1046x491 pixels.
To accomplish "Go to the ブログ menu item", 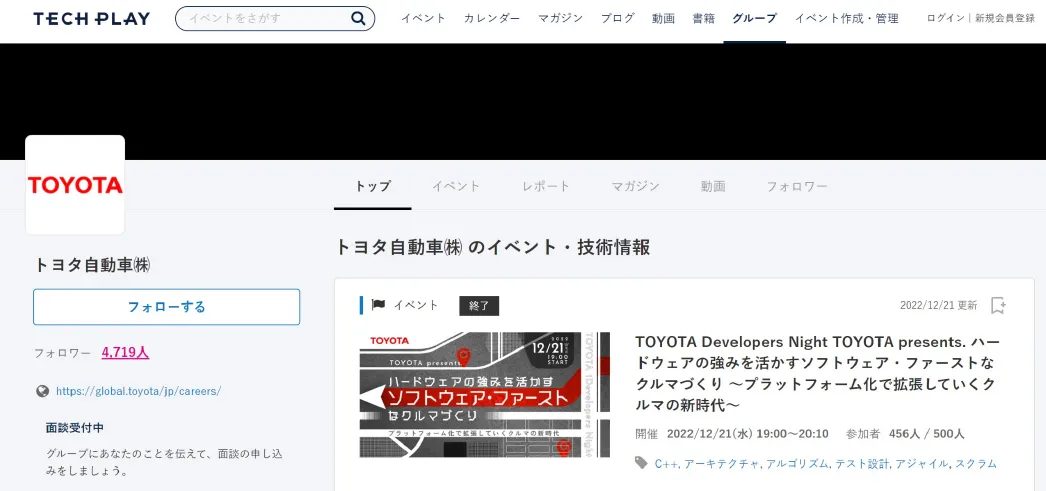I will coord(618,19).
